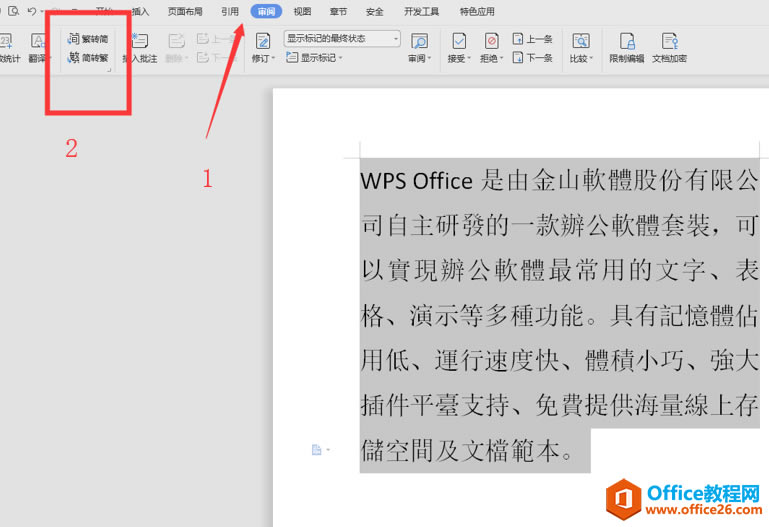Click previous comment icon beside Insert Comment
This screenshot has width=769, height=527.
click(x=203, y=39)
